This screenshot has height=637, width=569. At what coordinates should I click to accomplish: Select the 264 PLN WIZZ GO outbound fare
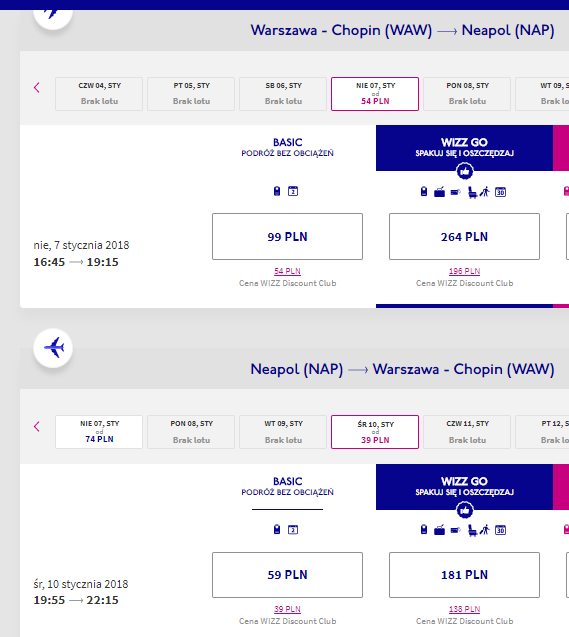click(464, 236)
